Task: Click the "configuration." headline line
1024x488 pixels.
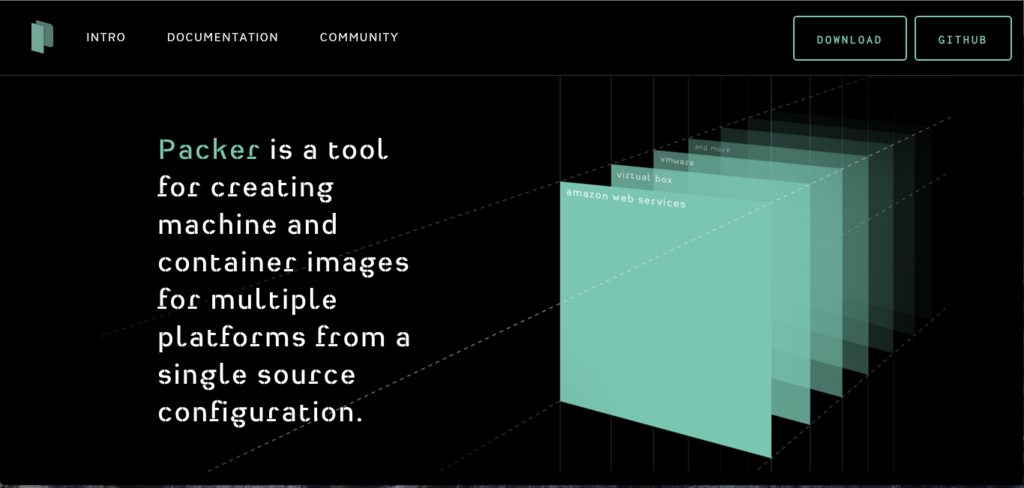Action: point(260,414)
